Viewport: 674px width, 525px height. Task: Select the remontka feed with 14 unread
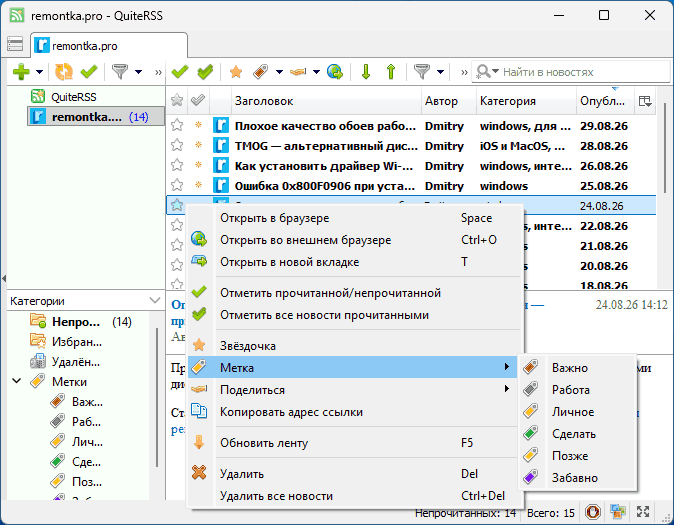point(95,117)
